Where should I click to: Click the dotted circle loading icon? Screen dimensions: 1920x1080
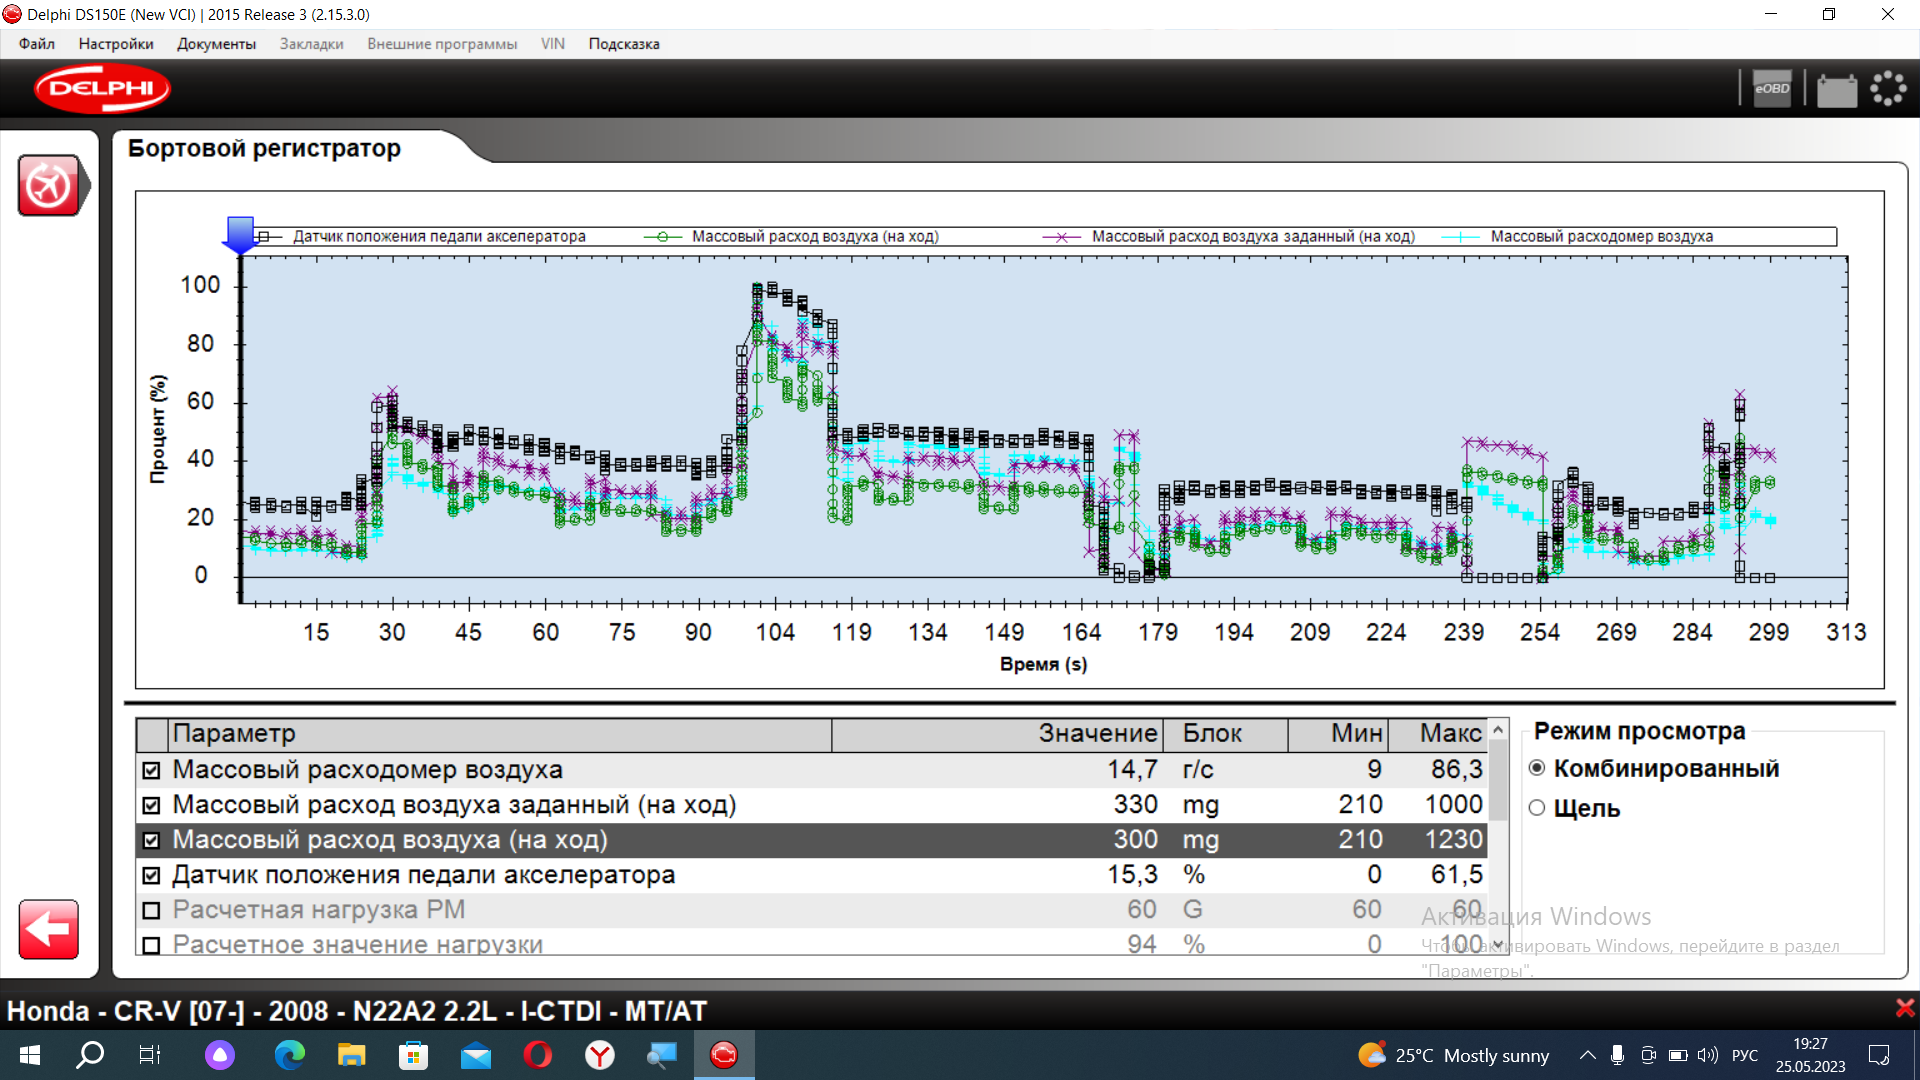point(1888,89)
